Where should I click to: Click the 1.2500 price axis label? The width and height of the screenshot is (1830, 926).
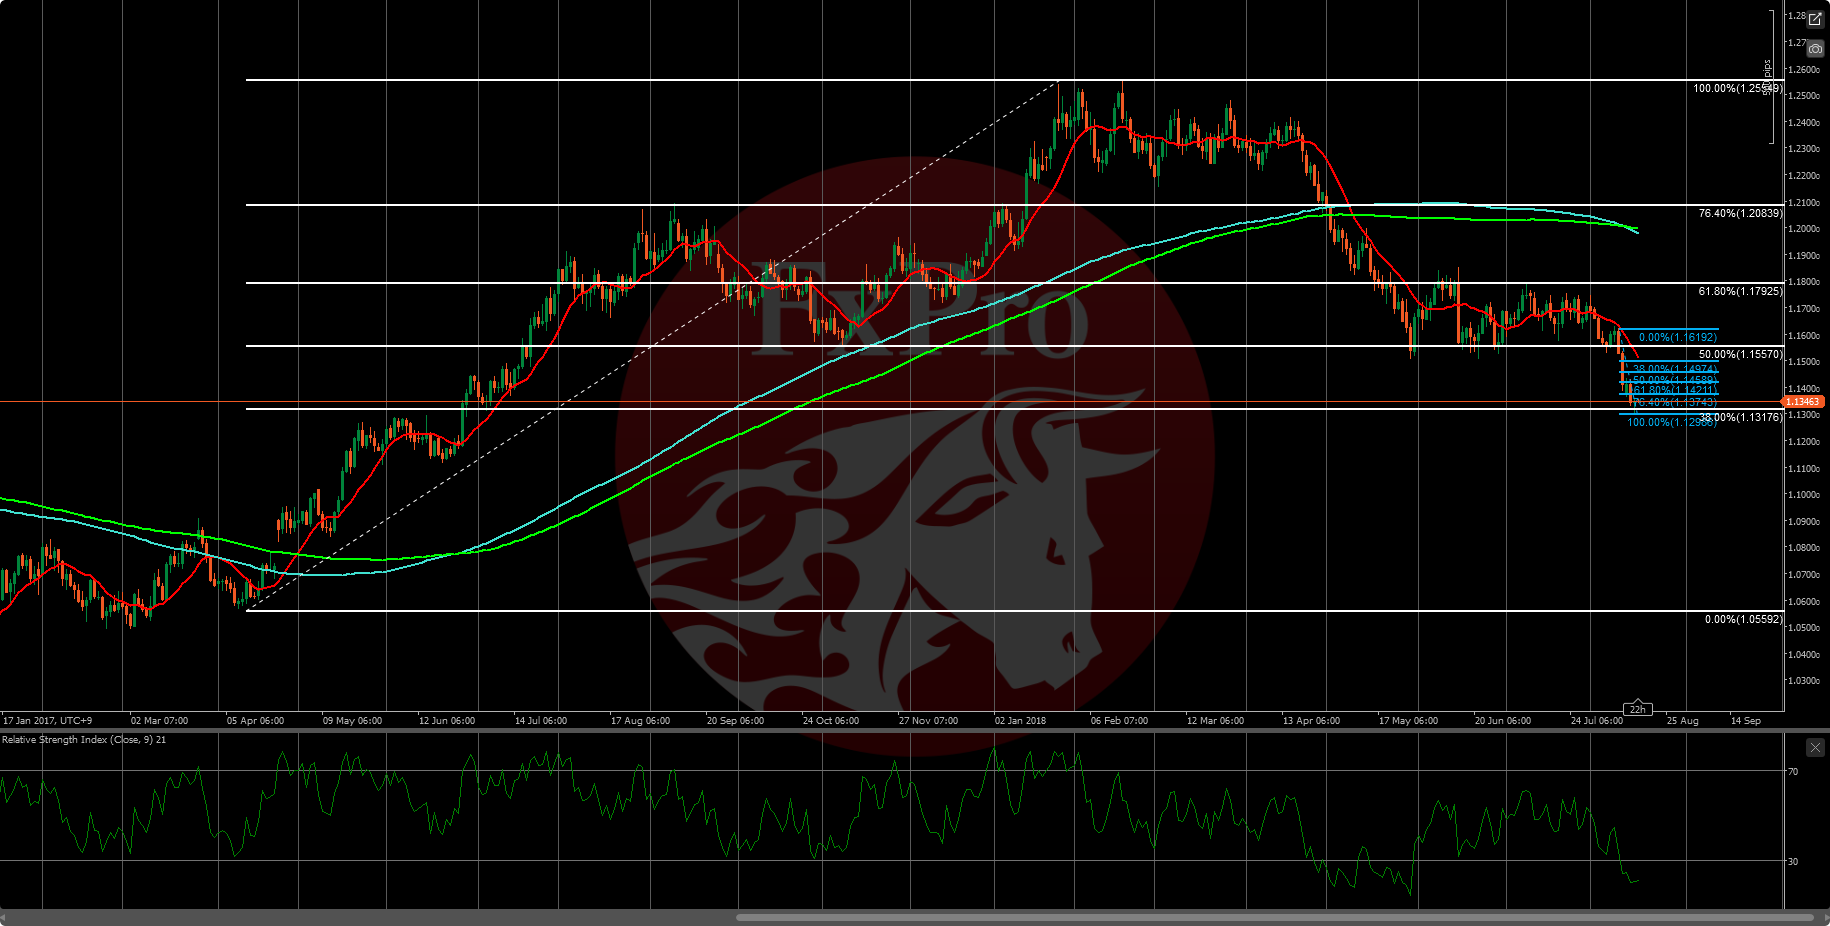point(1805,96)
